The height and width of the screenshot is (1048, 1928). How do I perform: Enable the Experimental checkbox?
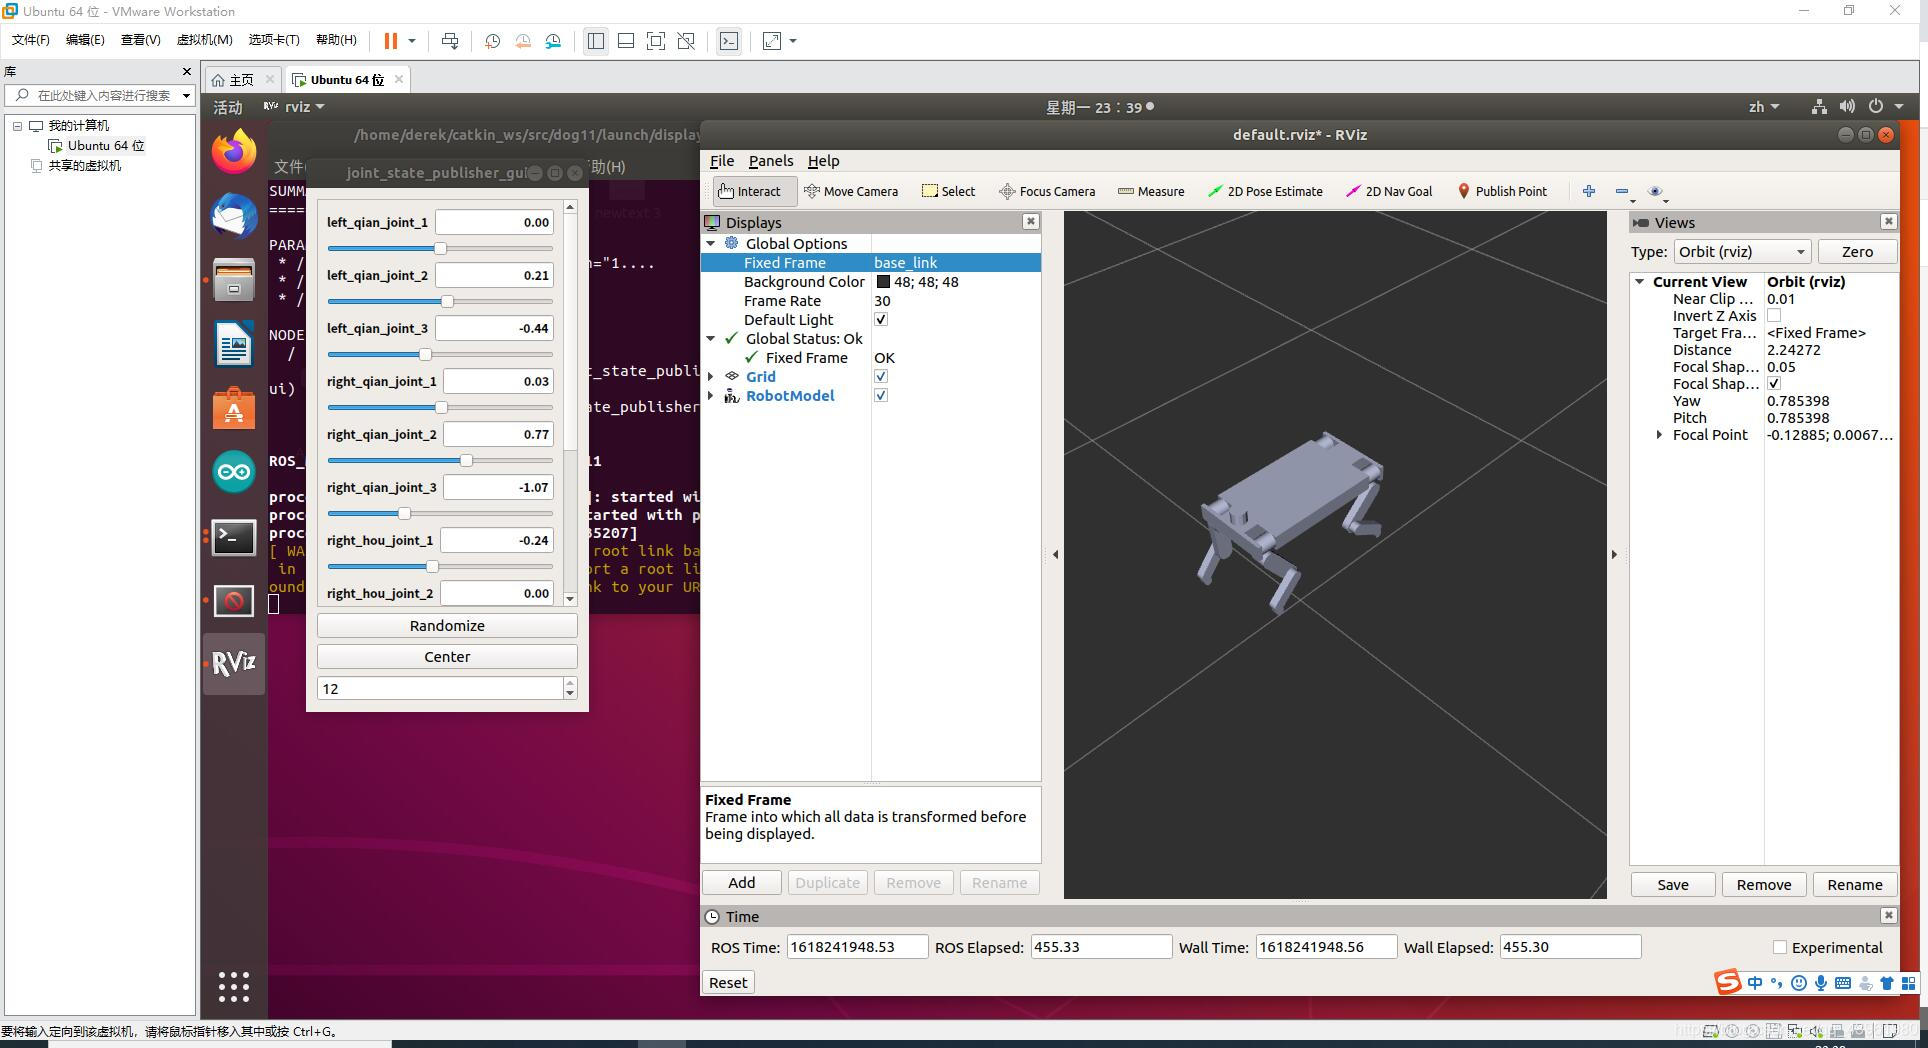(x=1780, y=947)
